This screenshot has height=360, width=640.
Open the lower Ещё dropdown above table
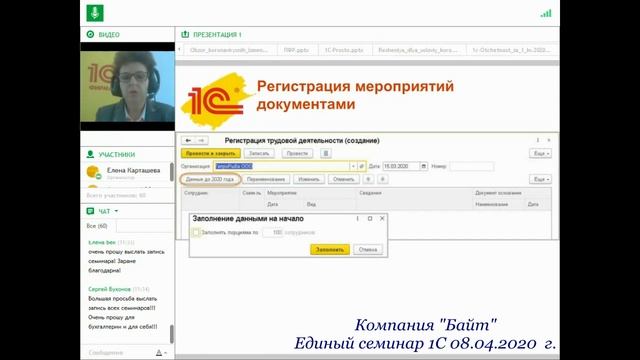point(540,179)
